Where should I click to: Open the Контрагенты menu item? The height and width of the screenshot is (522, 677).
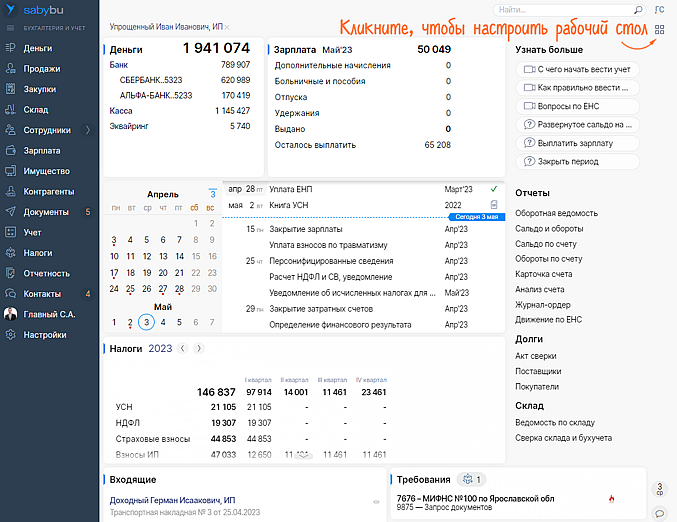click(49, 191)
